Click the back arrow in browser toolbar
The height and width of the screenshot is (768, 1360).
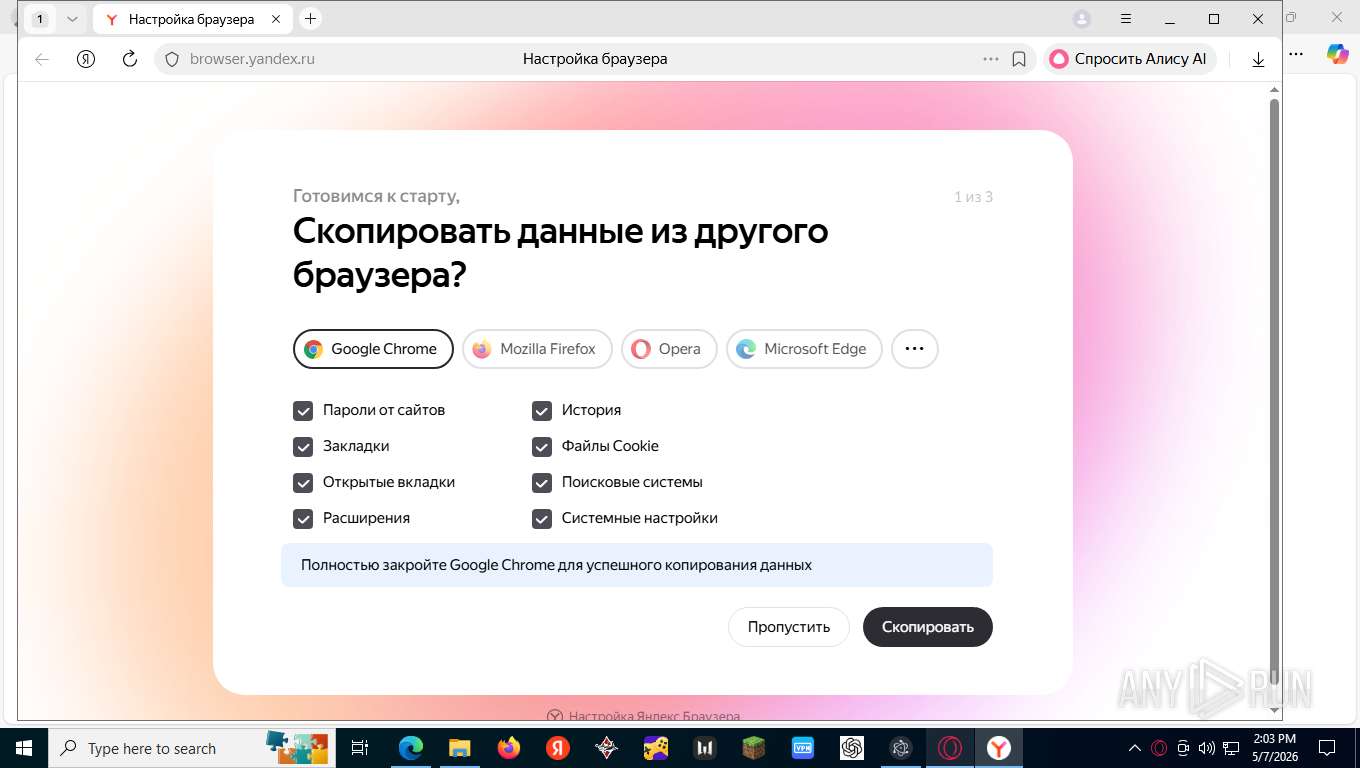point(42,59)
